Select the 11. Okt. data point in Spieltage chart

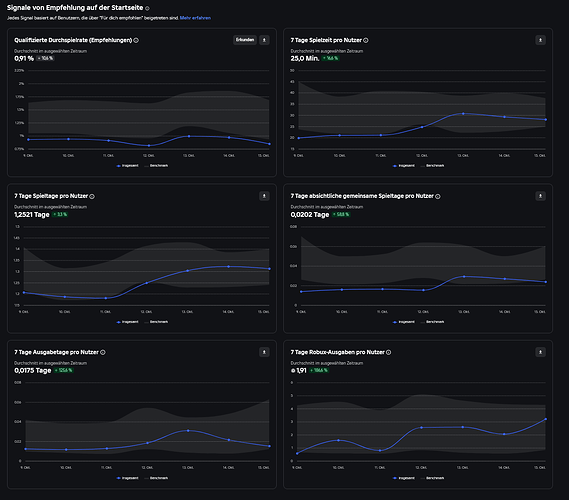pos(106,298)
